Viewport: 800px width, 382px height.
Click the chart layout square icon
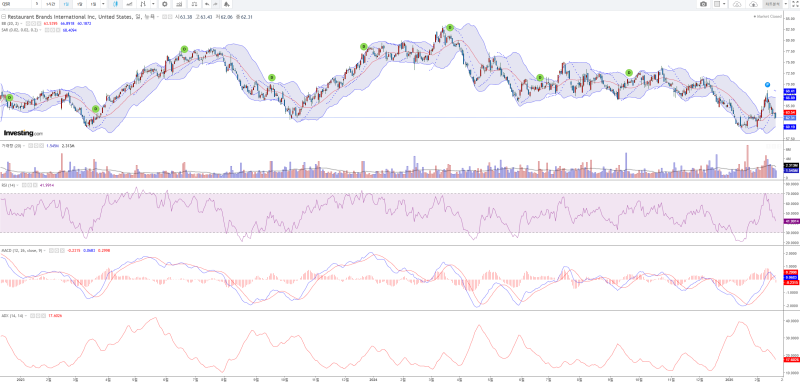point(717,4)
